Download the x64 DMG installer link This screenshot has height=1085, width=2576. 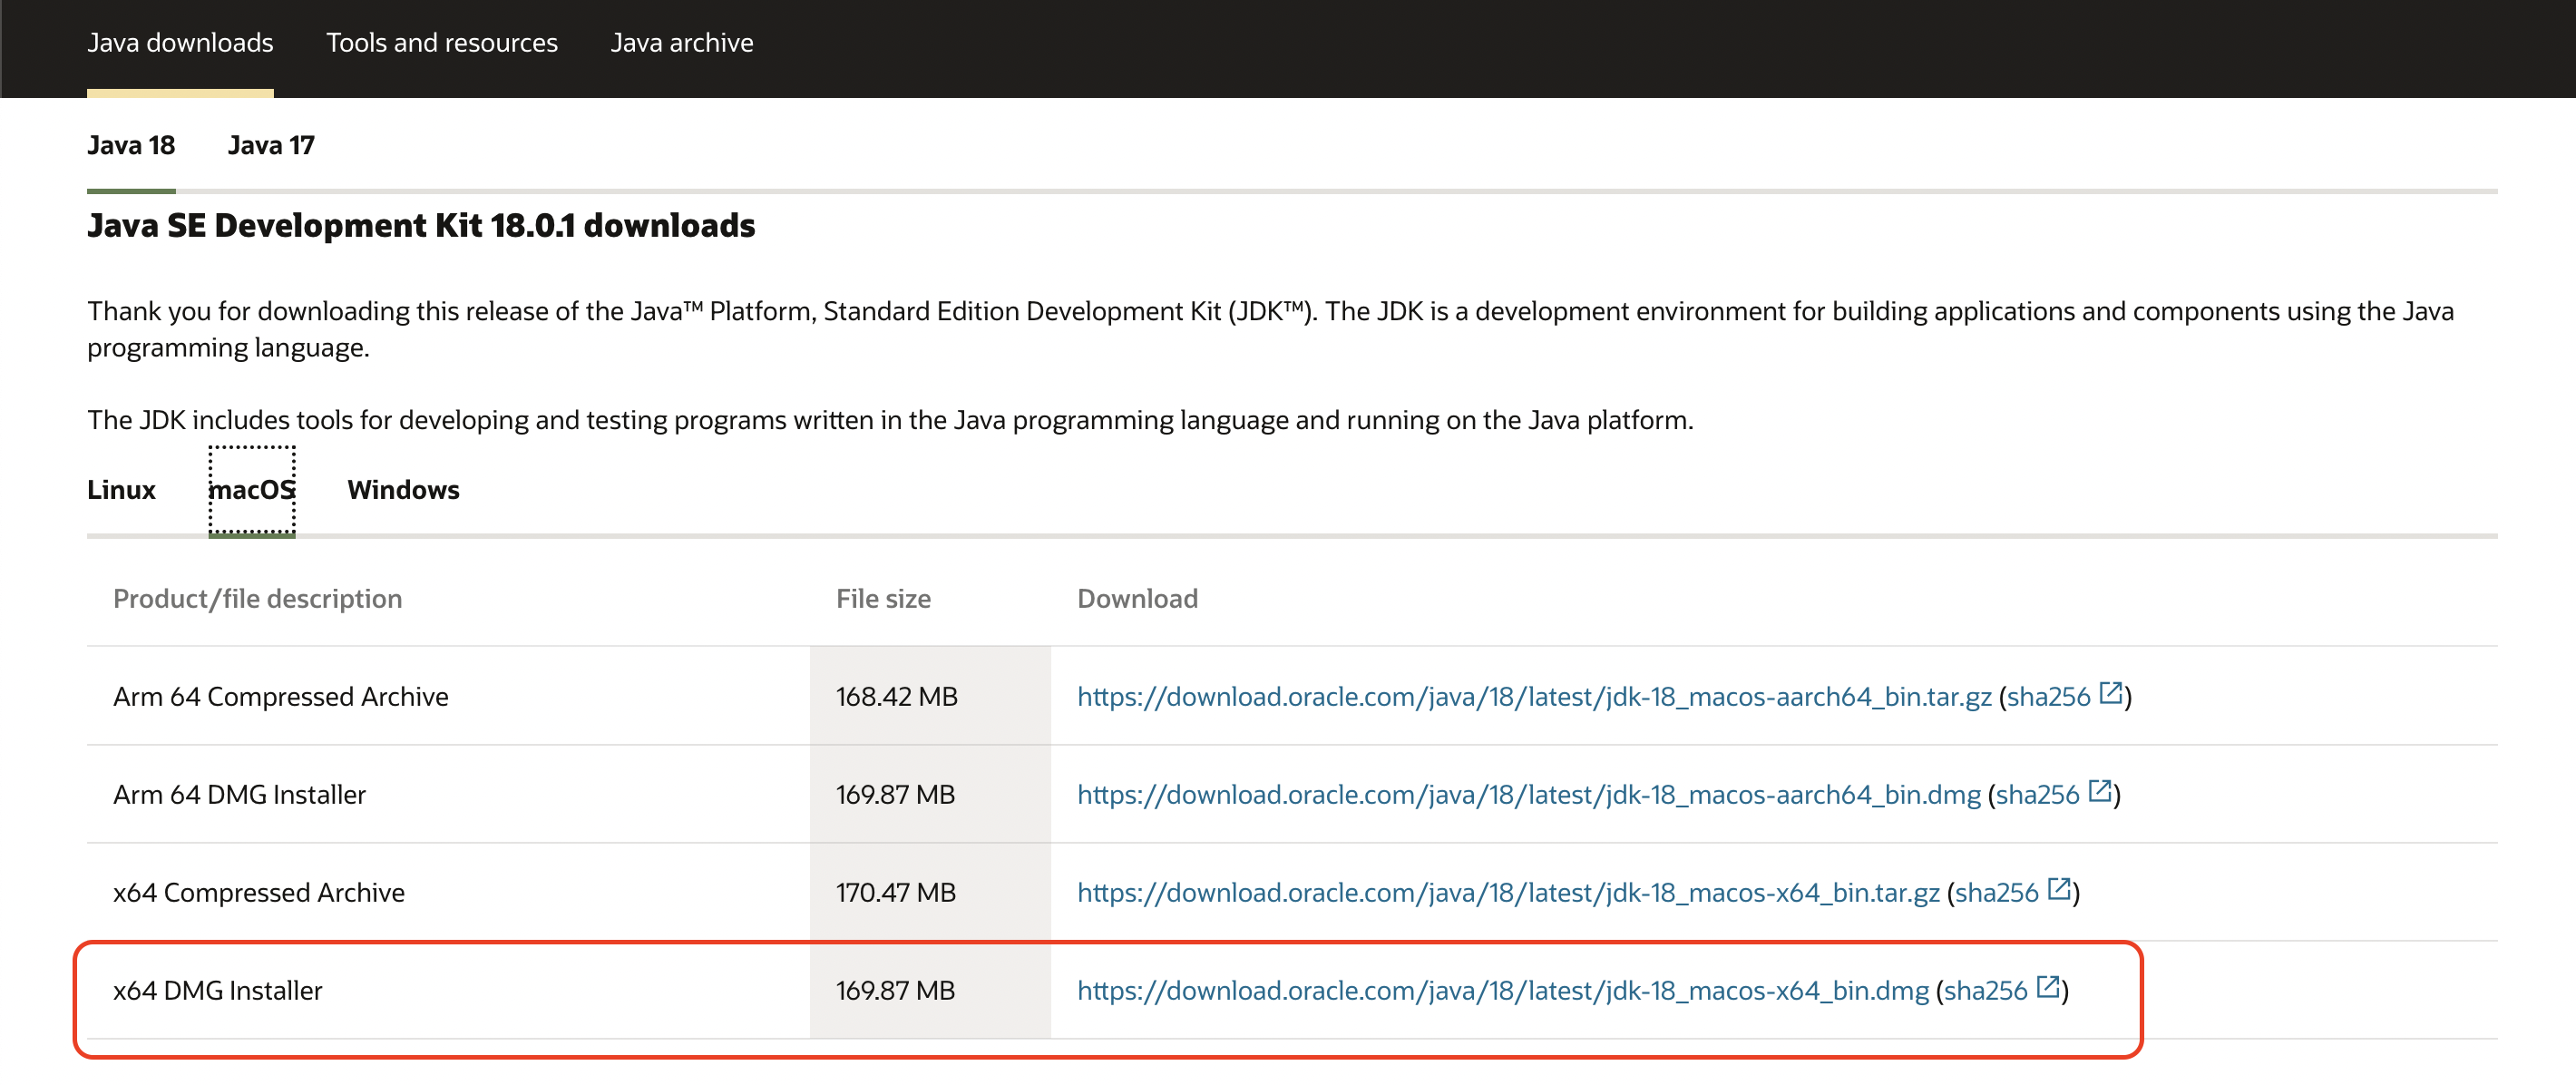pos(1503,990)
